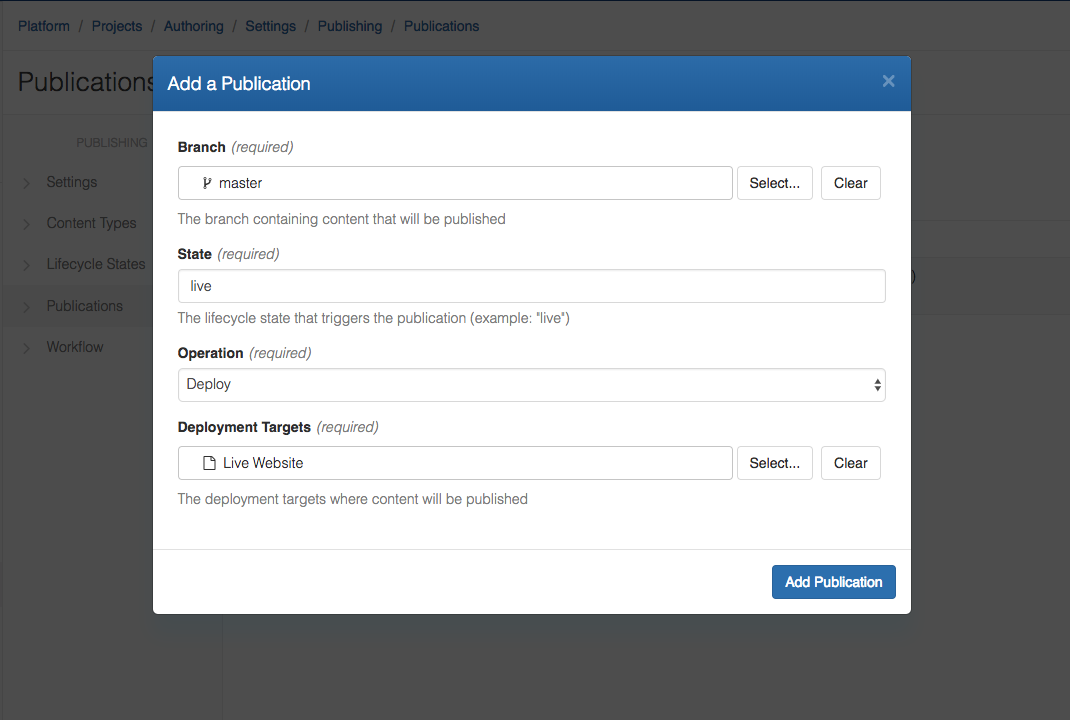The image size is (1070, 720).
Task: Navigate to Platform via breadcrumb
Action: tap(43, 26)
